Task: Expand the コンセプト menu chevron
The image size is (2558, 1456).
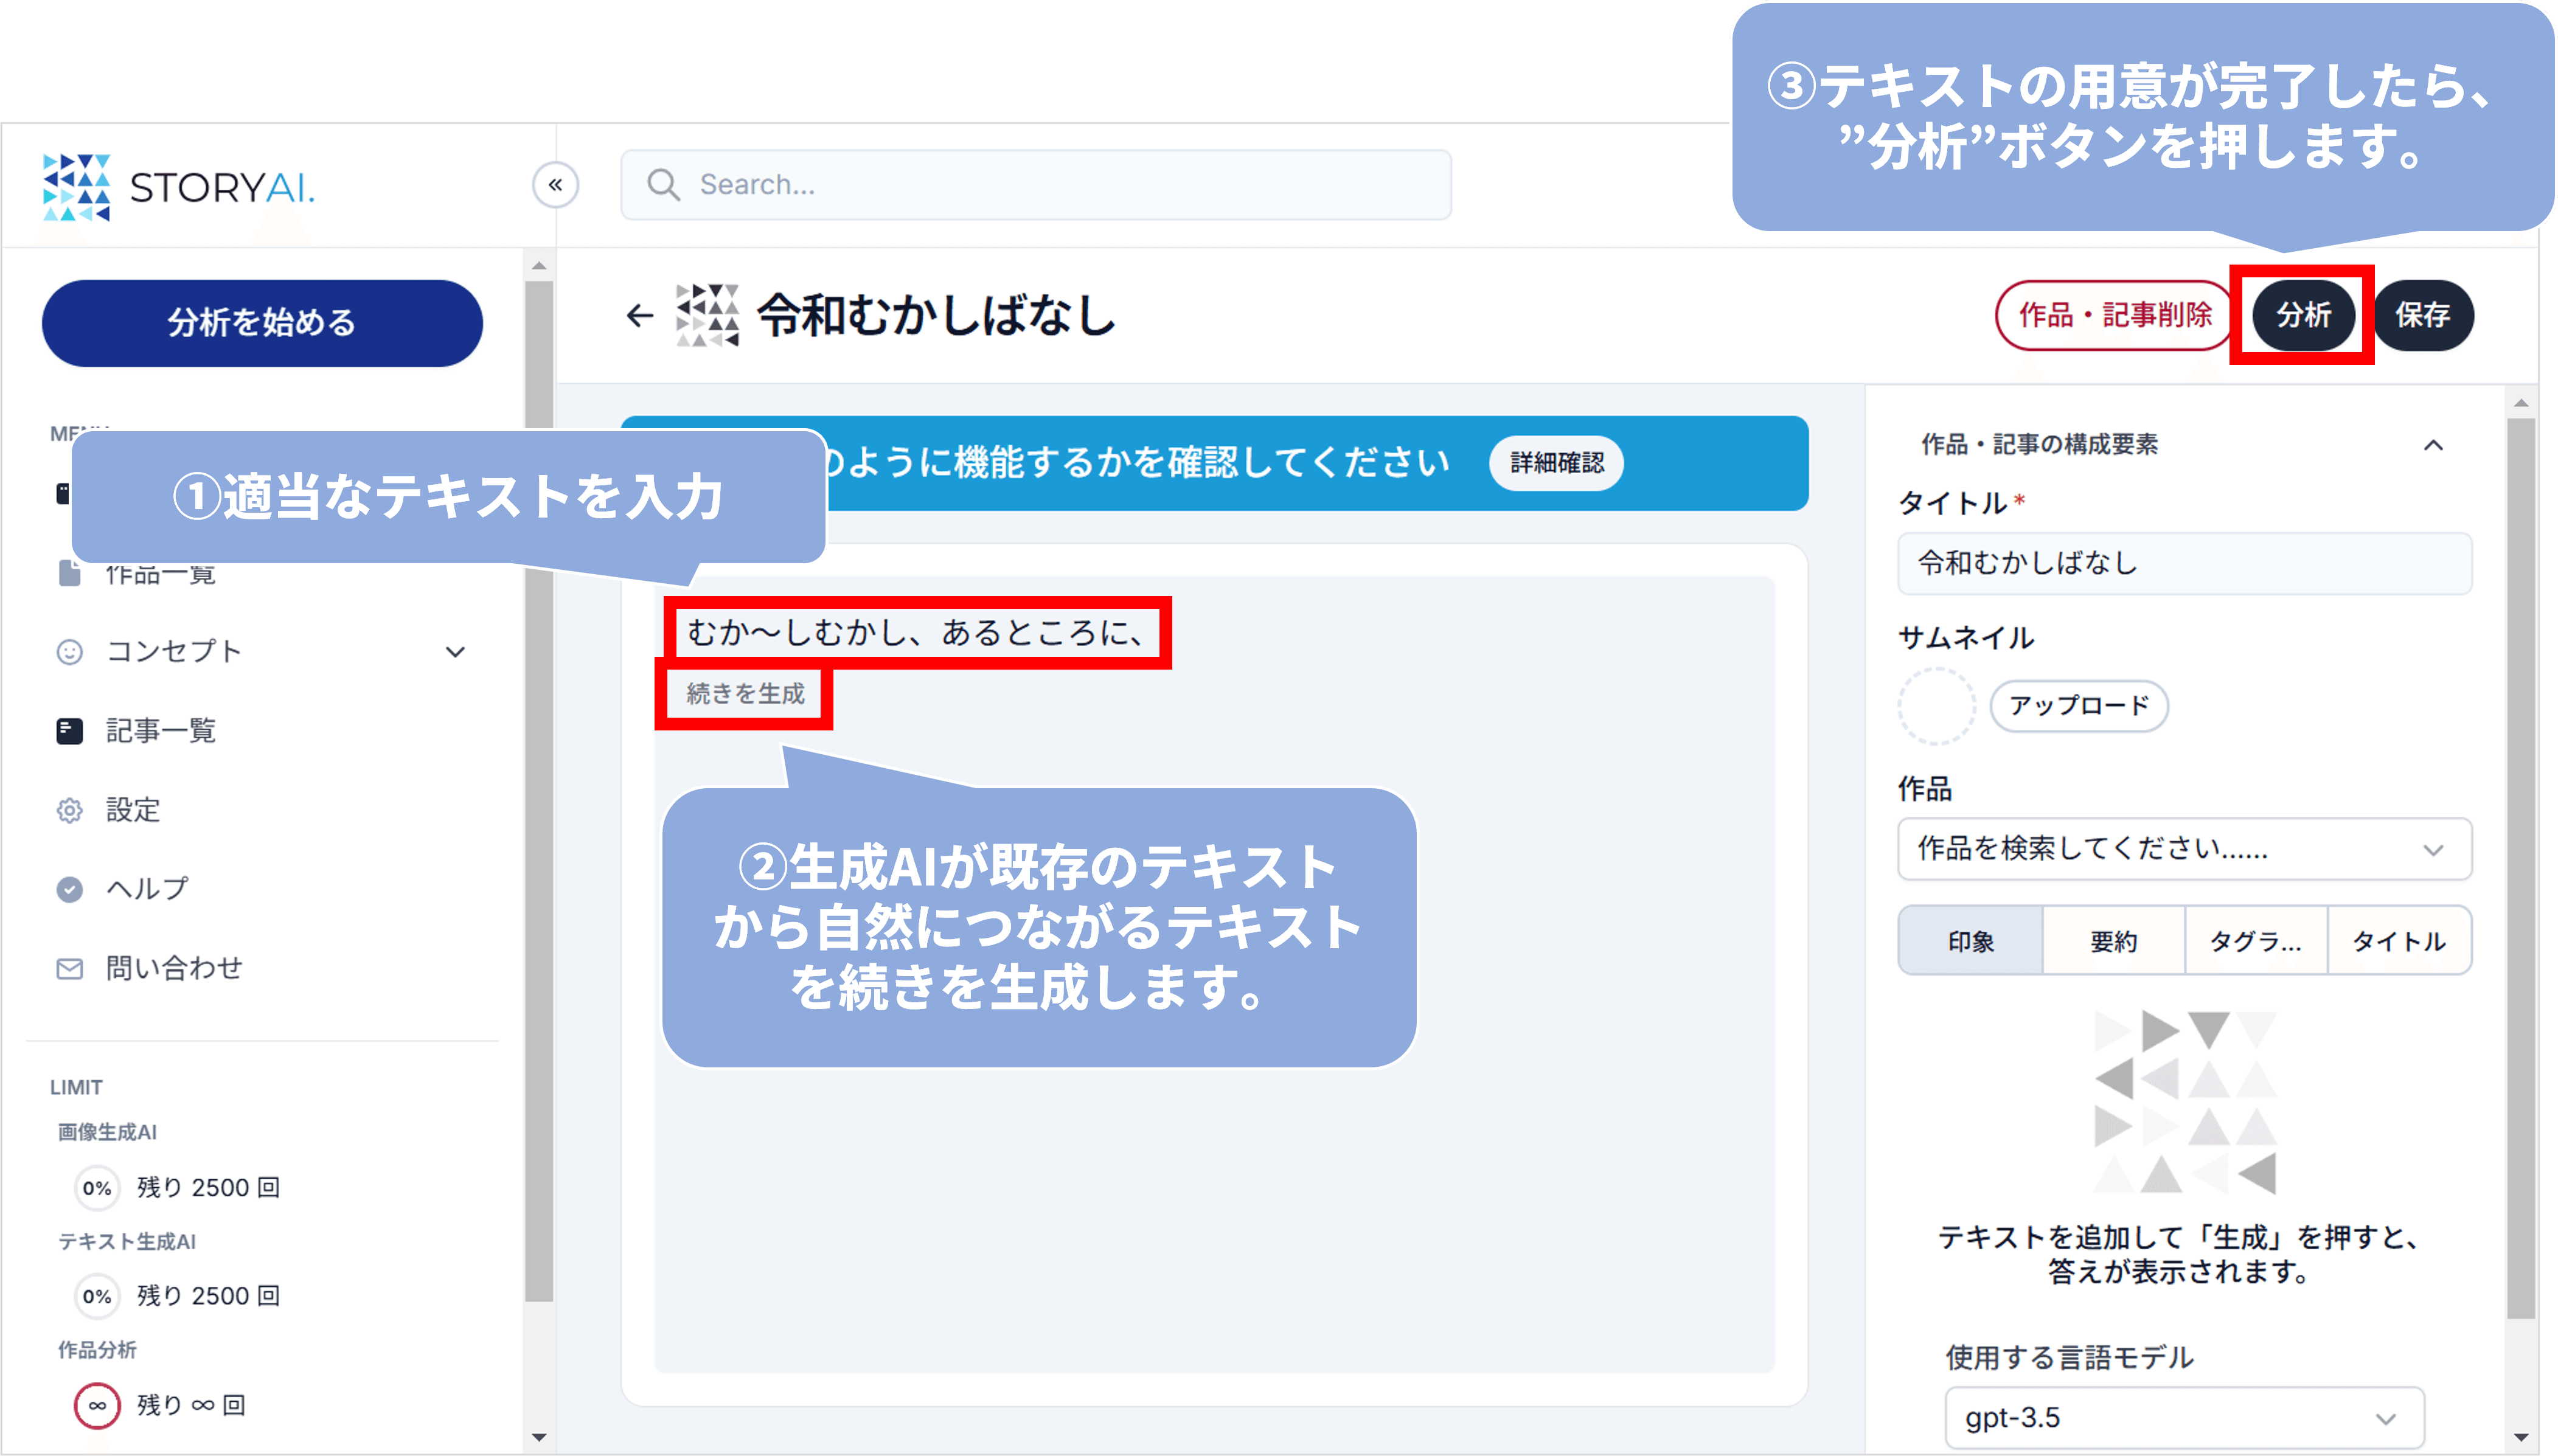Action: 455,652
